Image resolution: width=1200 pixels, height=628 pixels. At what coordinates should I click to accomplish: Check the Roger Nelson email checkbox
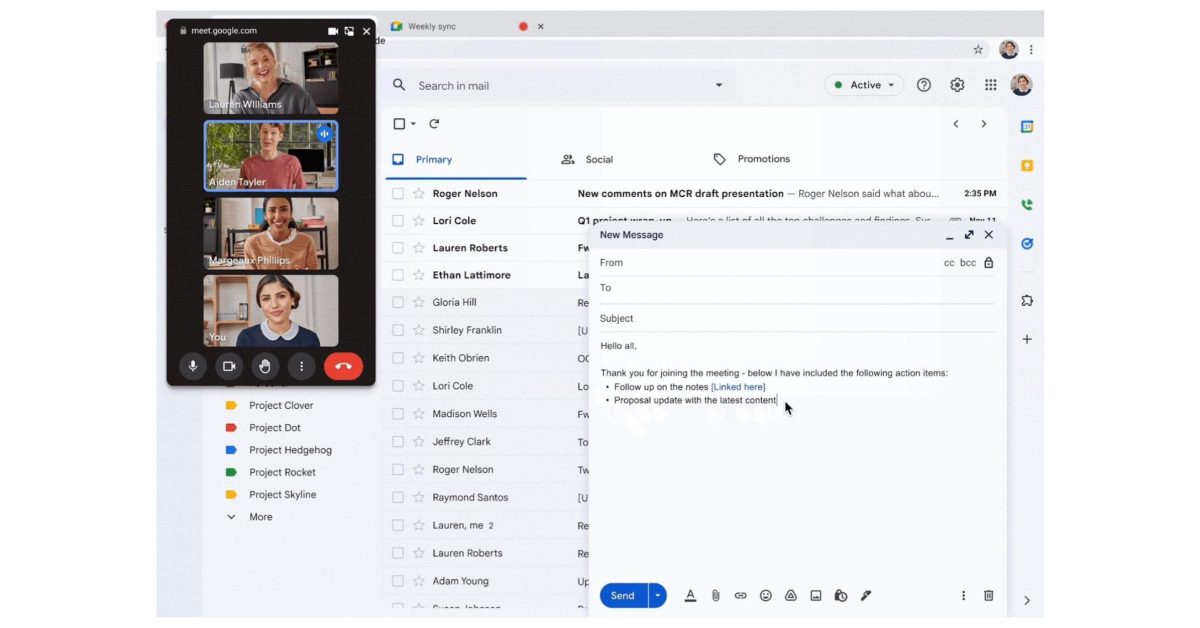click(x=398, y=194)
